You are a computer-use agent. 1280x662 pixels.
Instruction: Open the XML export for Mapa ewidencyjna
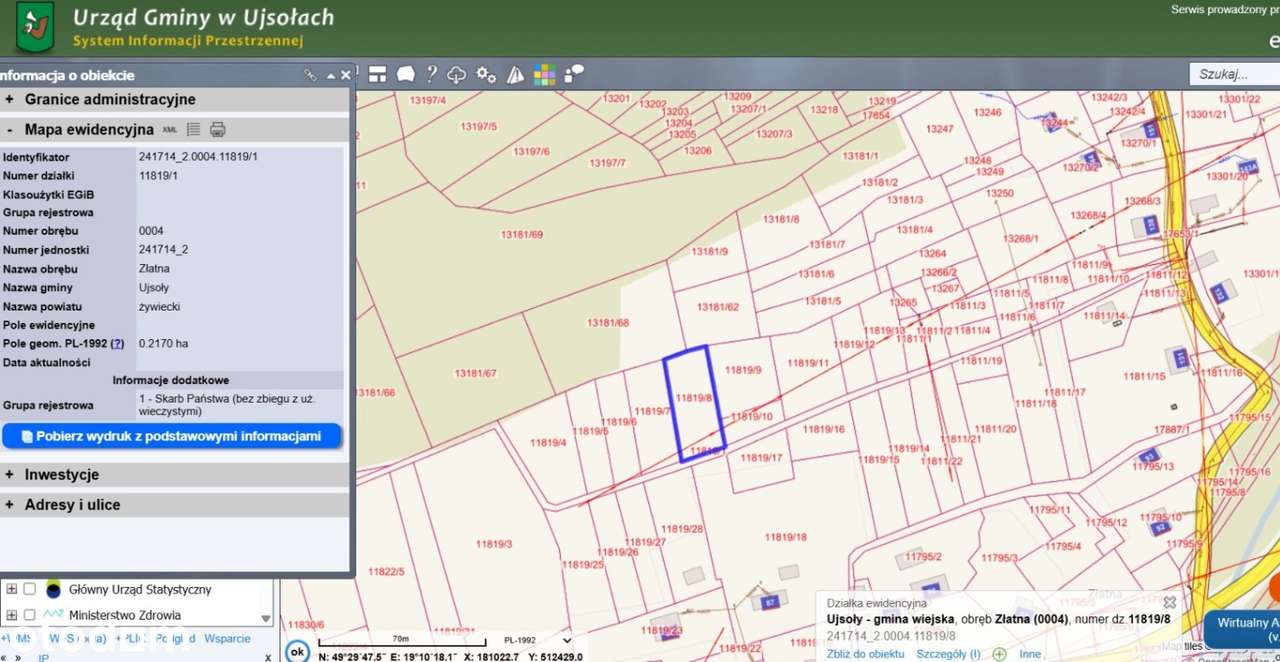coord(170,130)
